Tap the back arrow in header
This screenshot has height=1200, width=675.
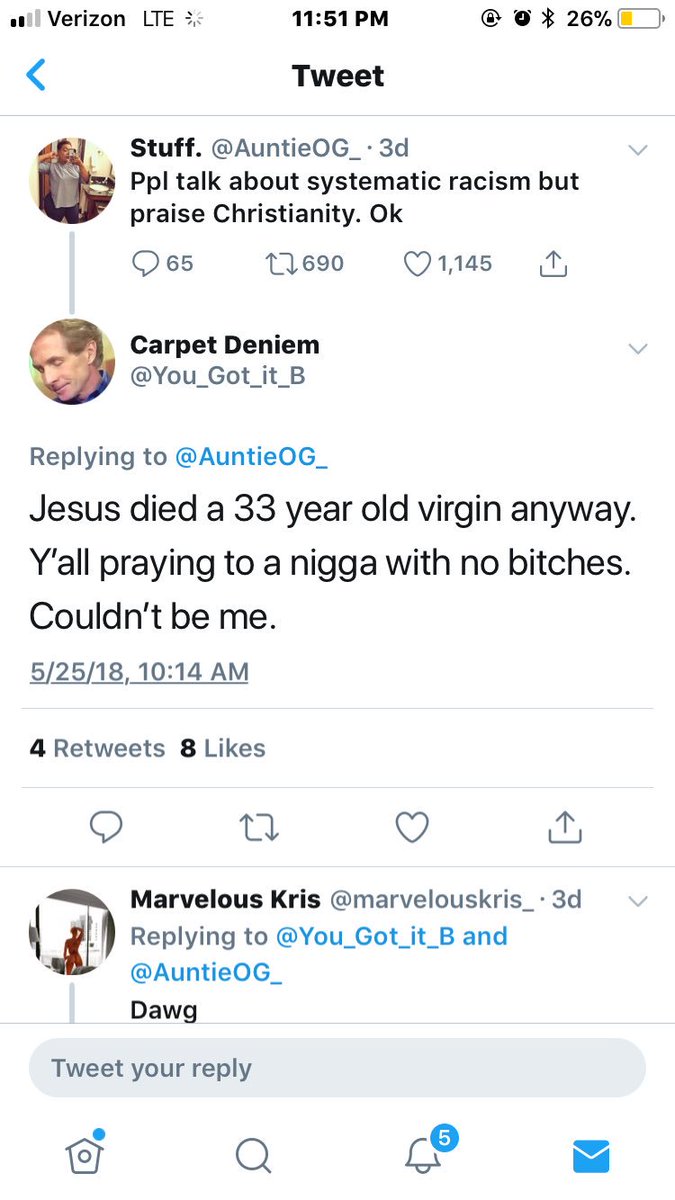click(x=35, y=75)
